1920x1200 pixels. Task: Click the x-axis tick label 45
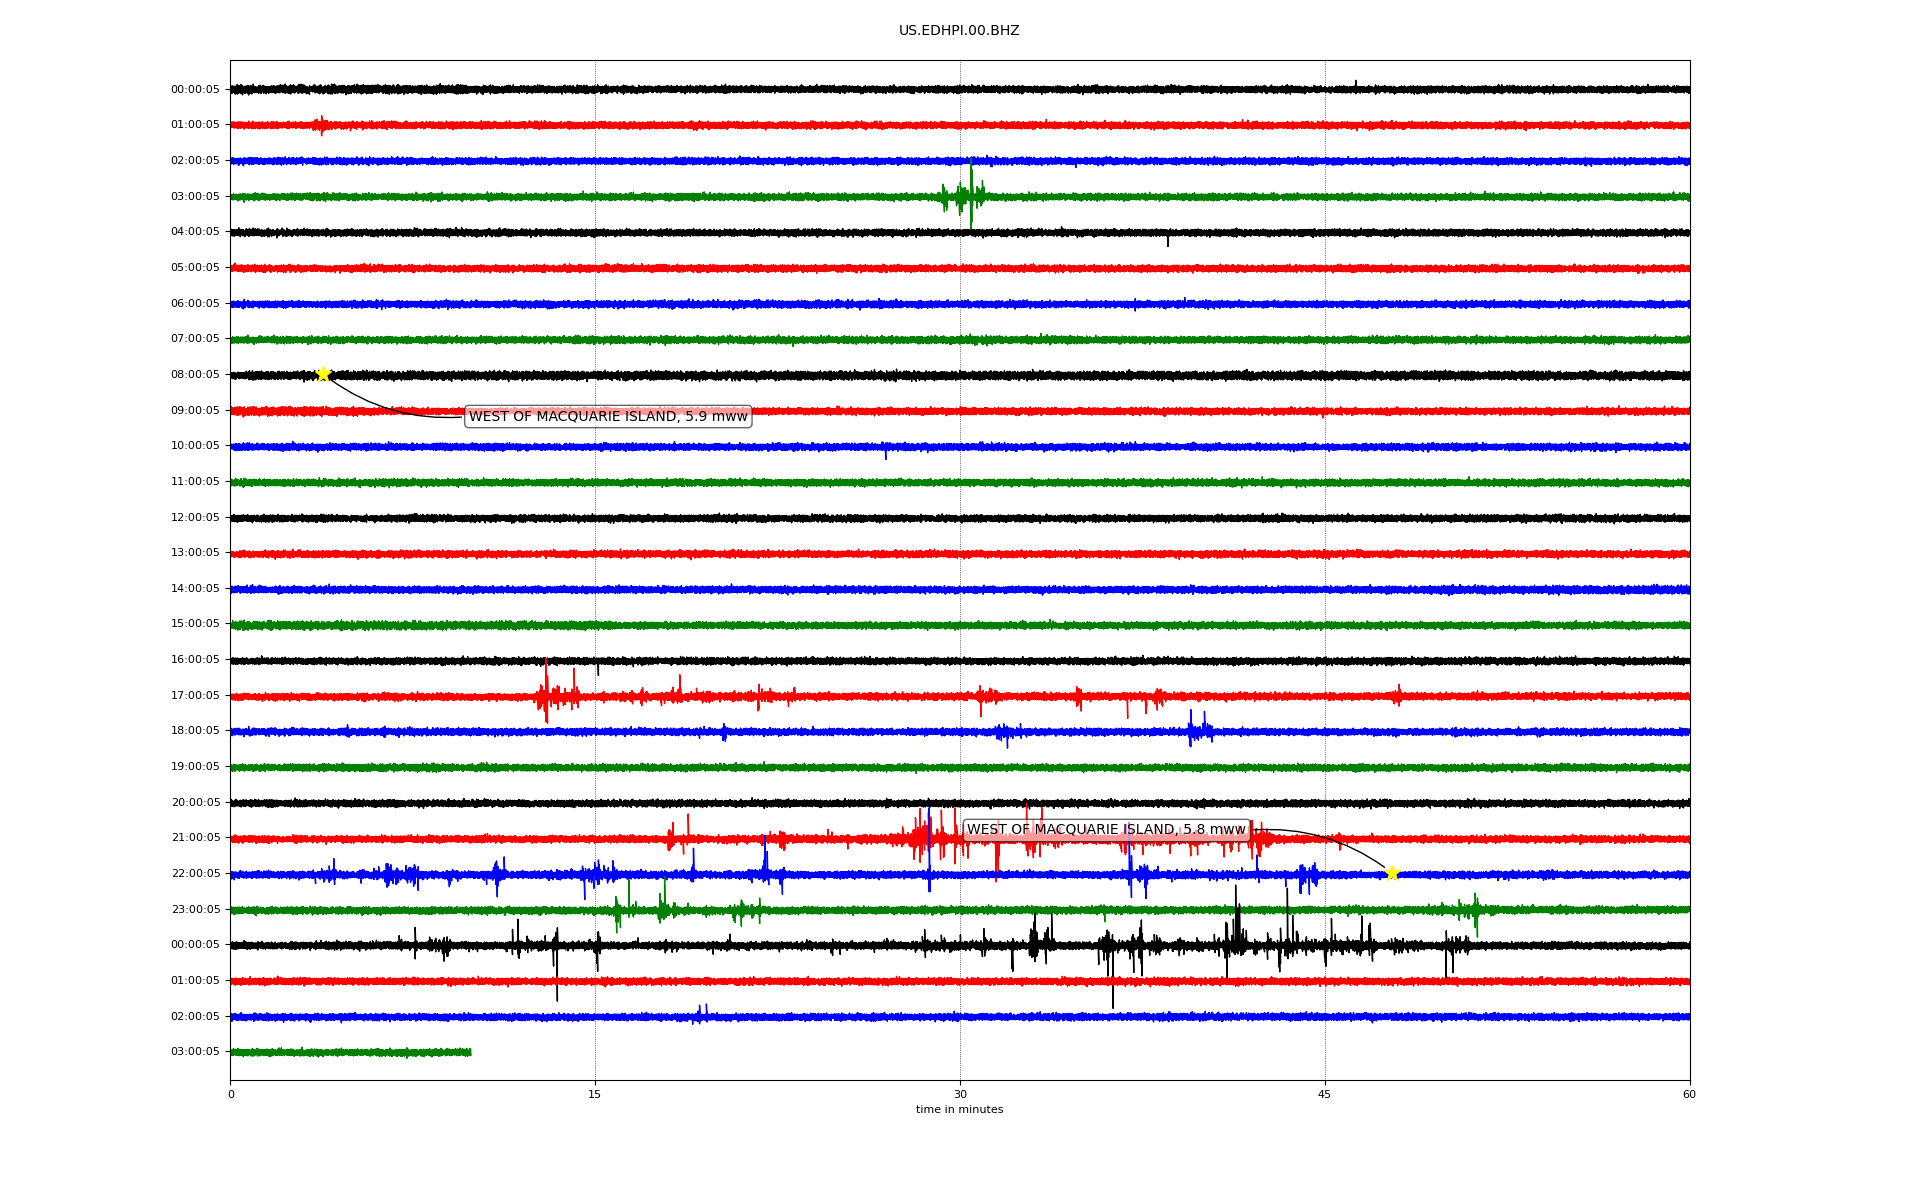tap(1324, 1094)
